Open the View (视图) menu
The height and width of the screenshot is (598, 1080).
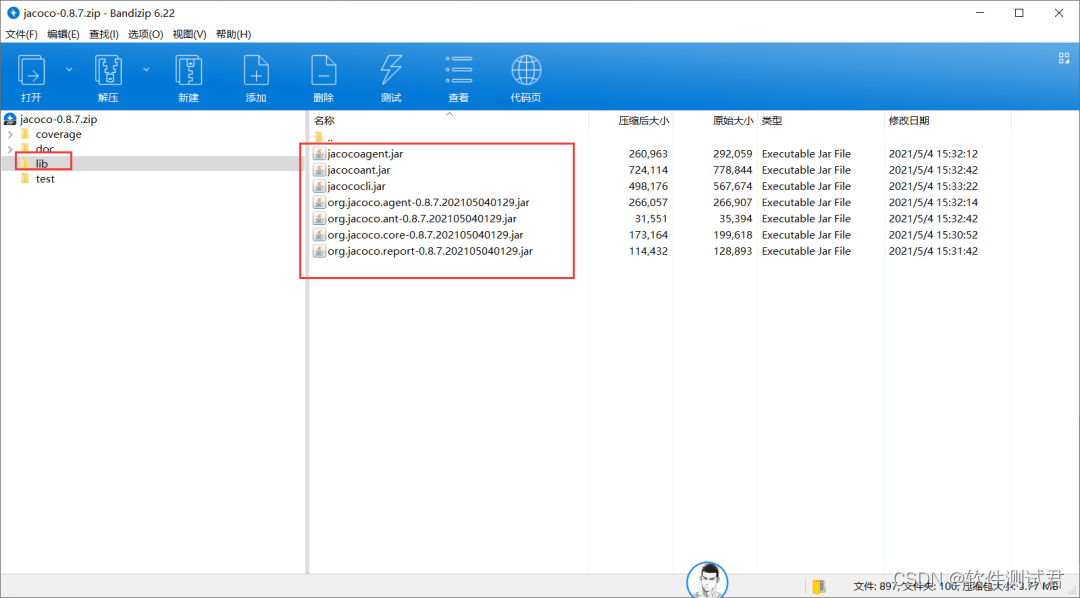tap(189, 34)
